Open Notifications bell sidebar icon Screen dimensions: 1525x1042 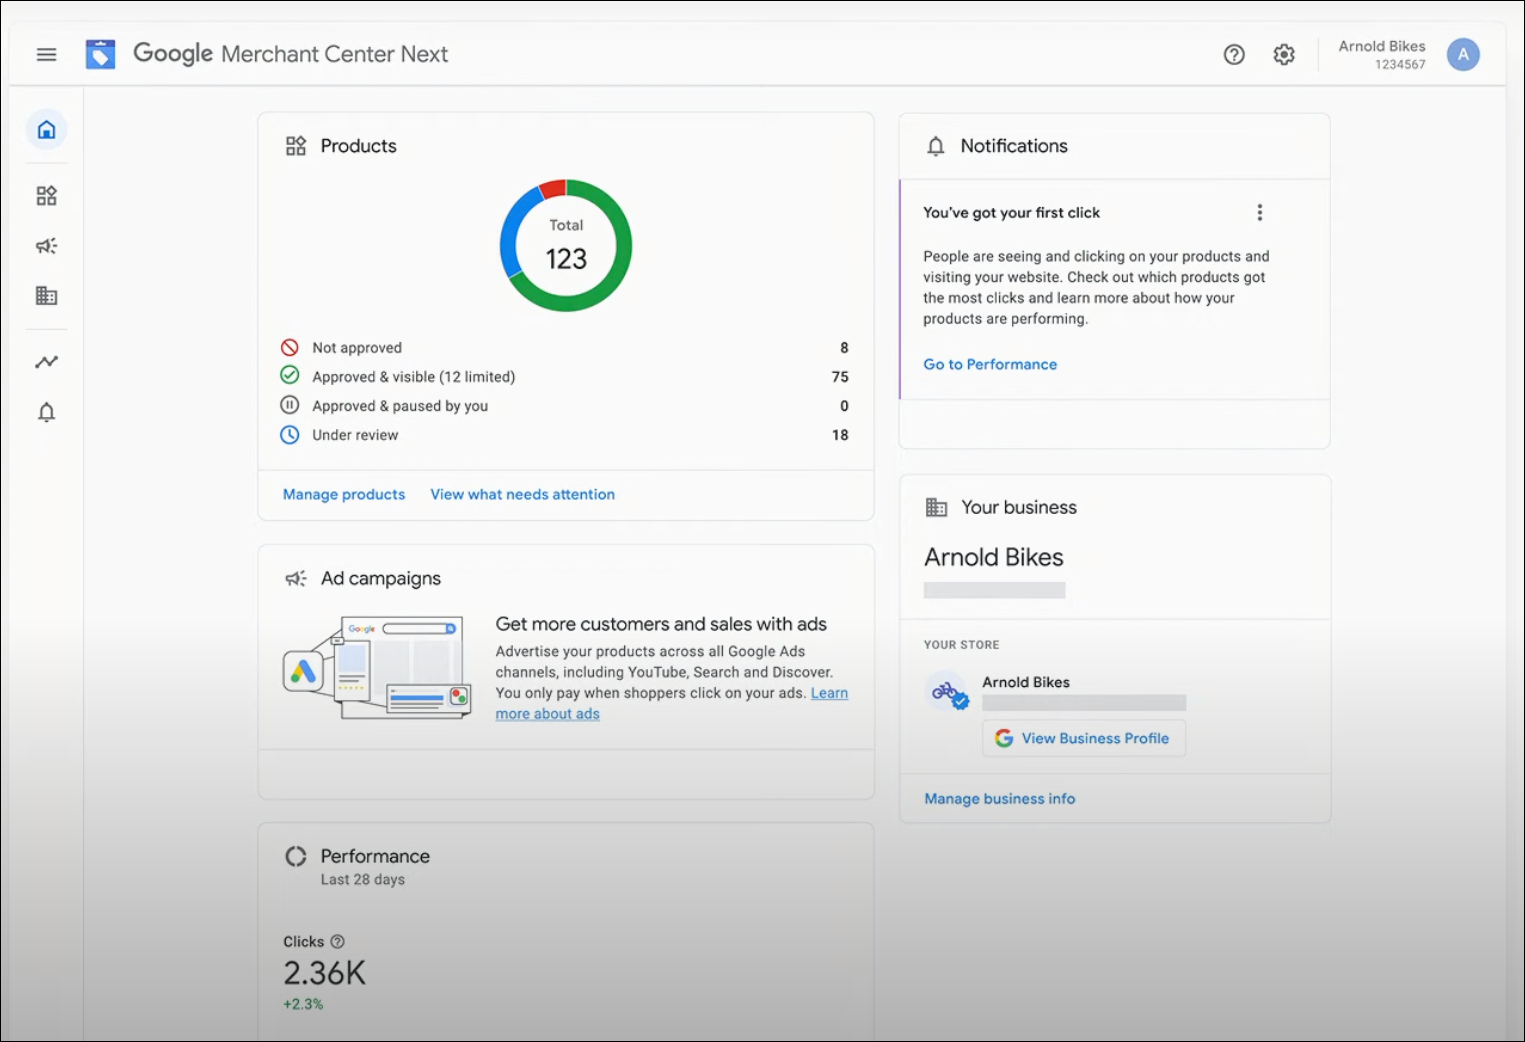click(46, 412)
